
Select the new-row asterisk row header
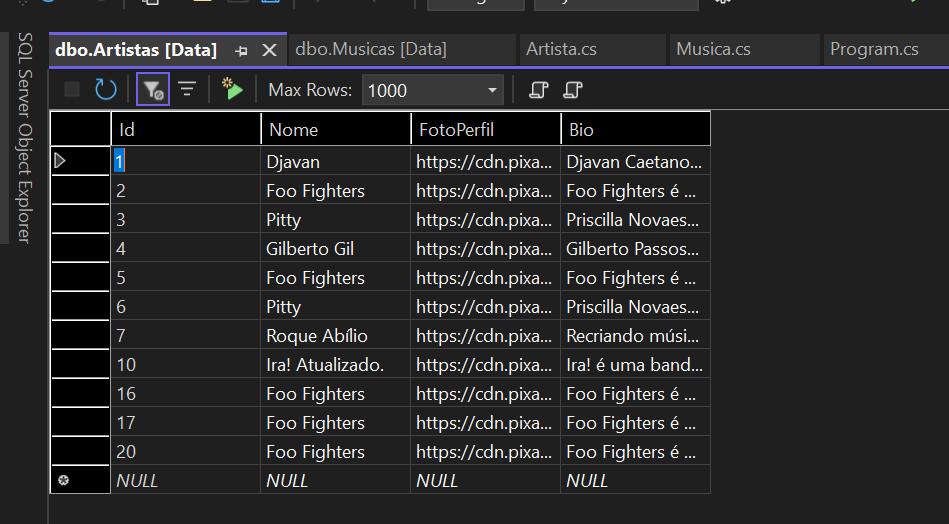pos(80,480)
